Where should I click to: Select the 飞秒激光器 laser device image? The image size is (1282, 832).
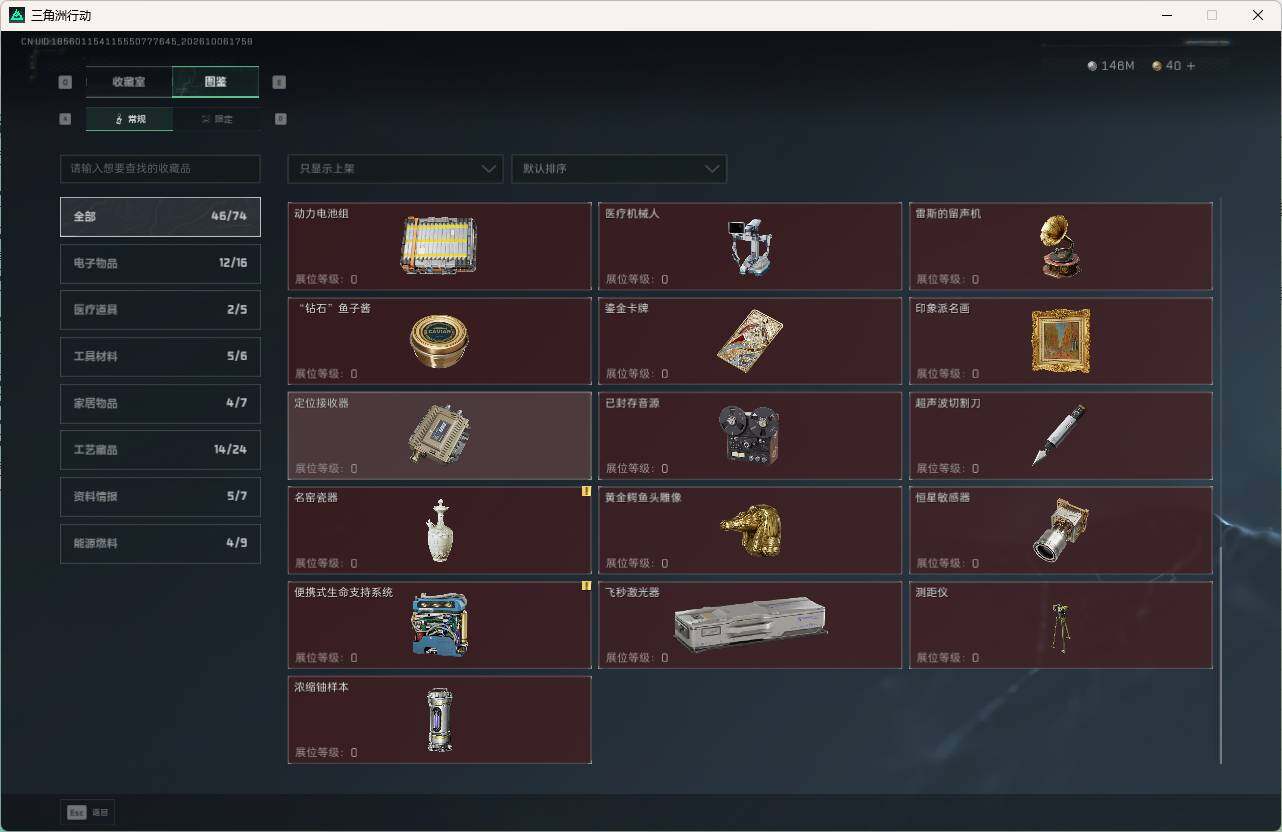pyautogui.click(x=750, y=625)
